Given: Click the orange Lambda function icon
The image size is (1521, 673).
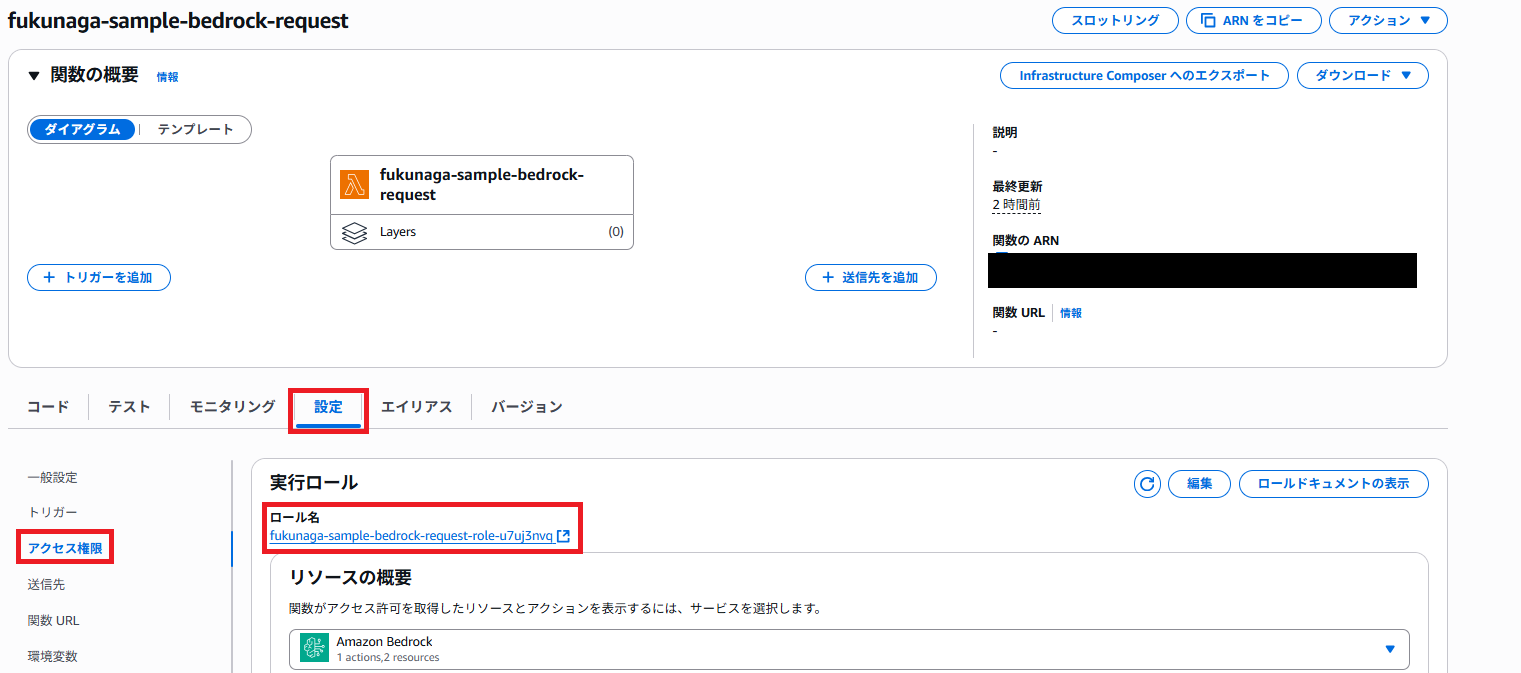Looking at the screenshot, I should 354,184.
